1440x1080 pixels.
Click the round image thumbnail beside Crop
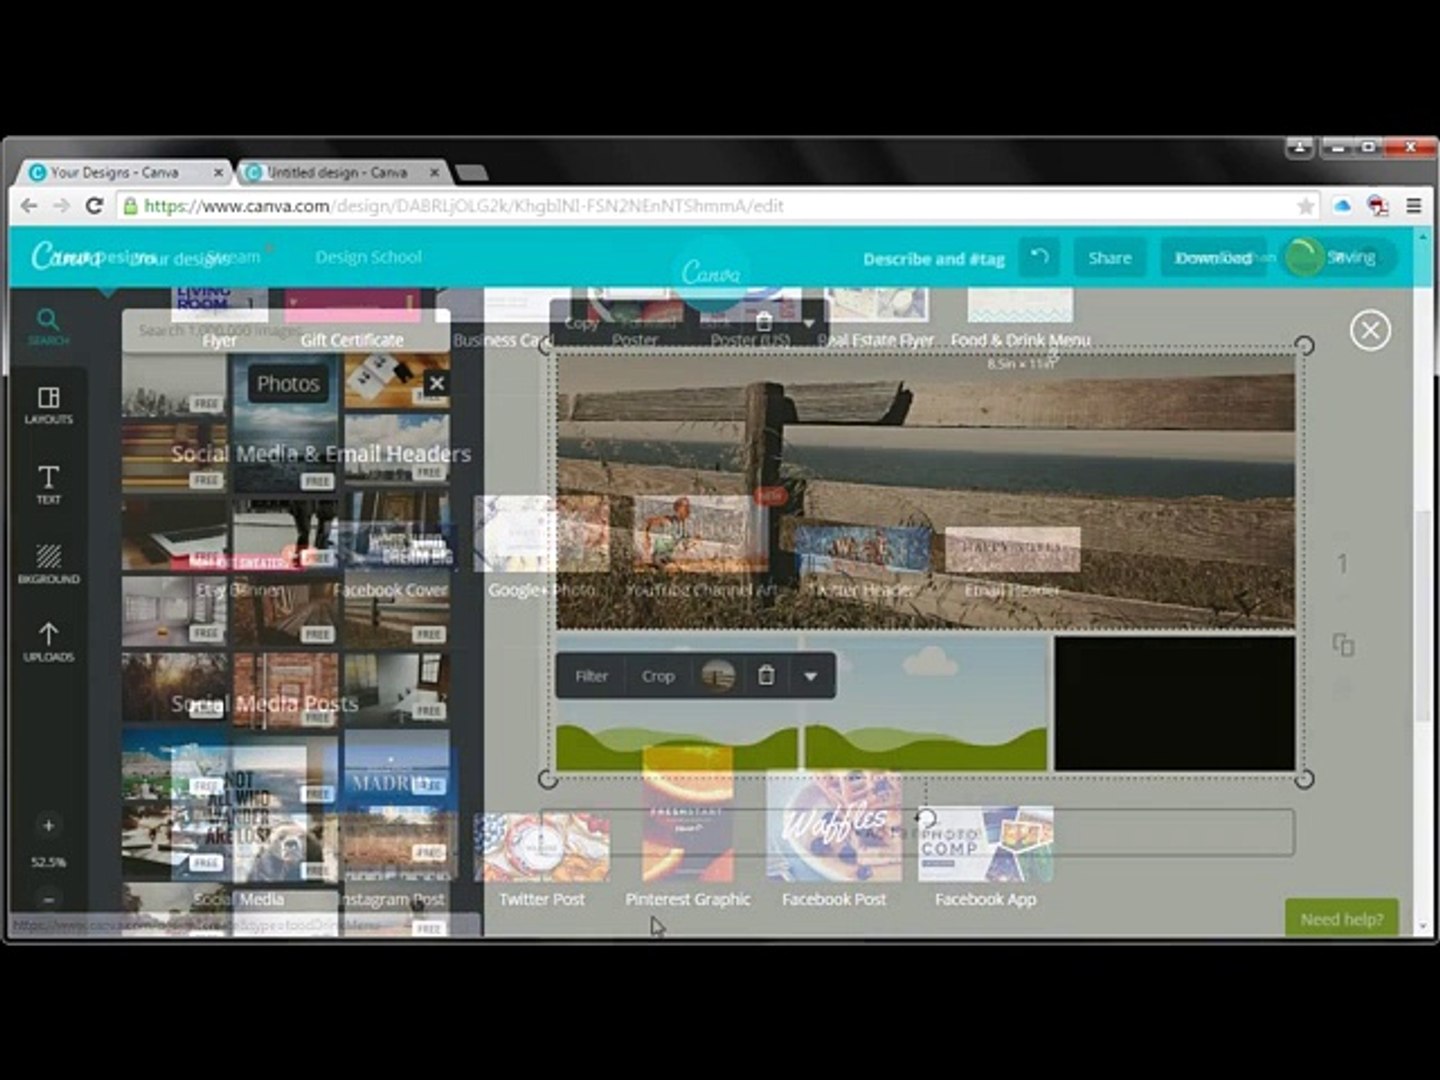pyautogui.click(x=718, y=676)
